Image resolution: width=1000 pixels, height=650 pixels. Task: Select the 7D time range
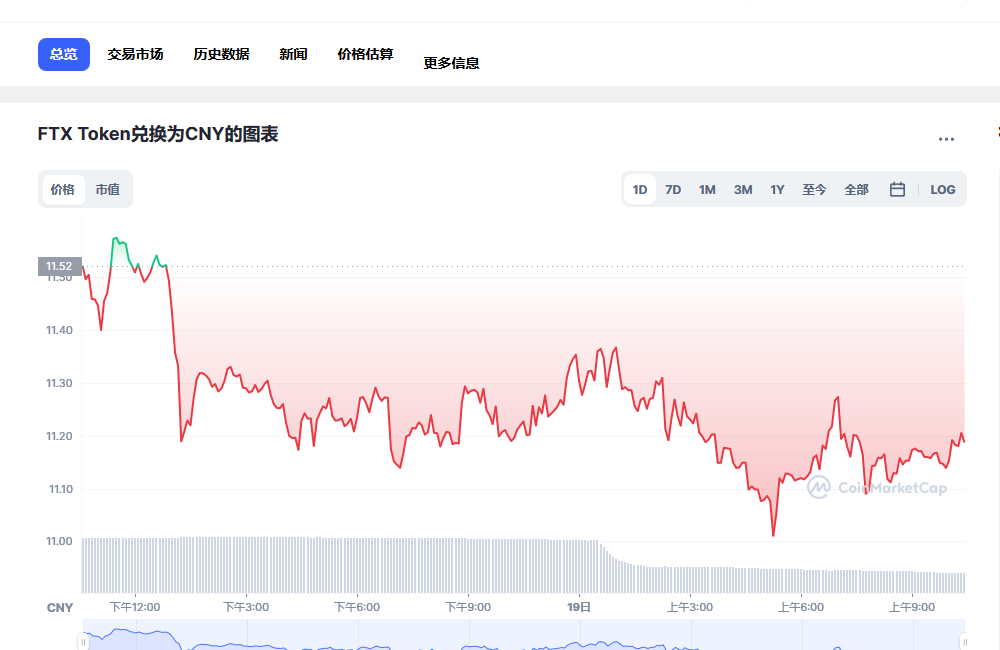673,189
